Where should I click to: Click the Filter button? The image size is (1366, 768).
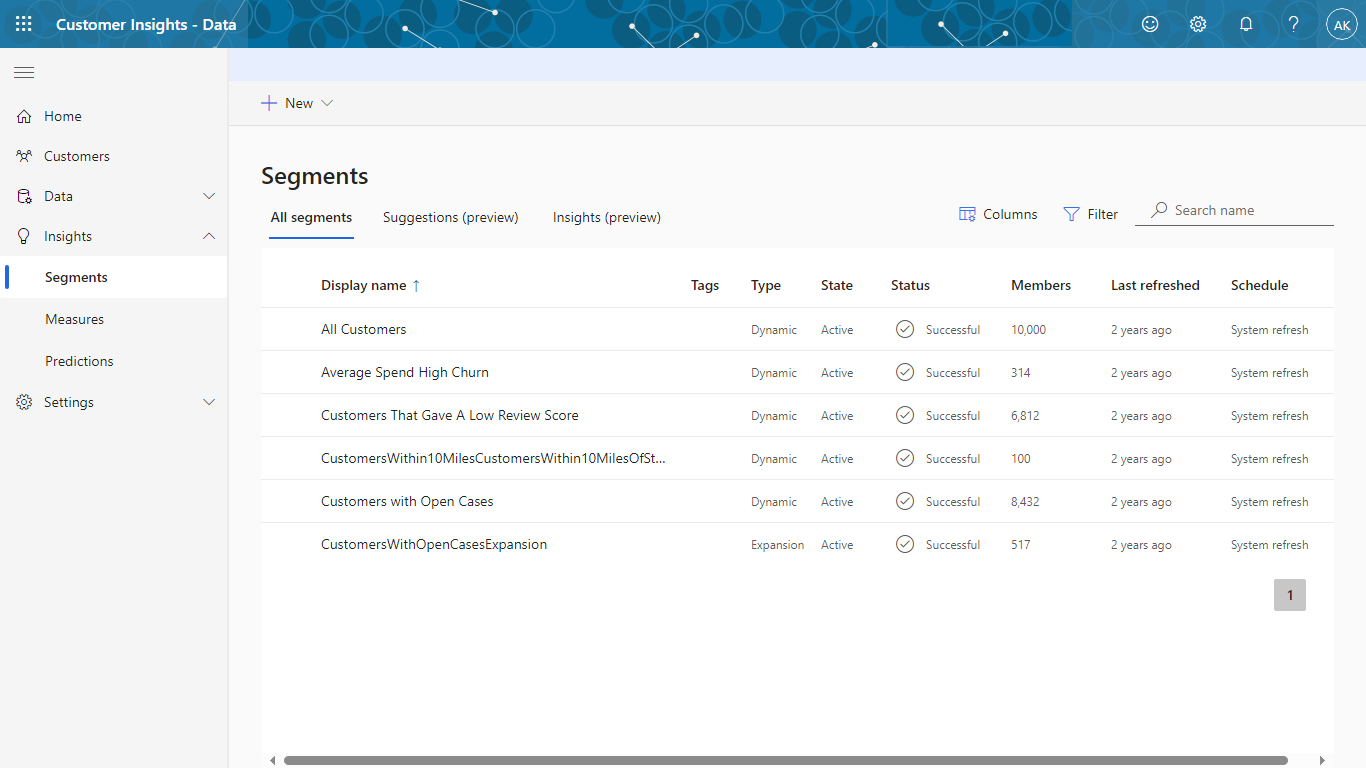point(1090,214)
